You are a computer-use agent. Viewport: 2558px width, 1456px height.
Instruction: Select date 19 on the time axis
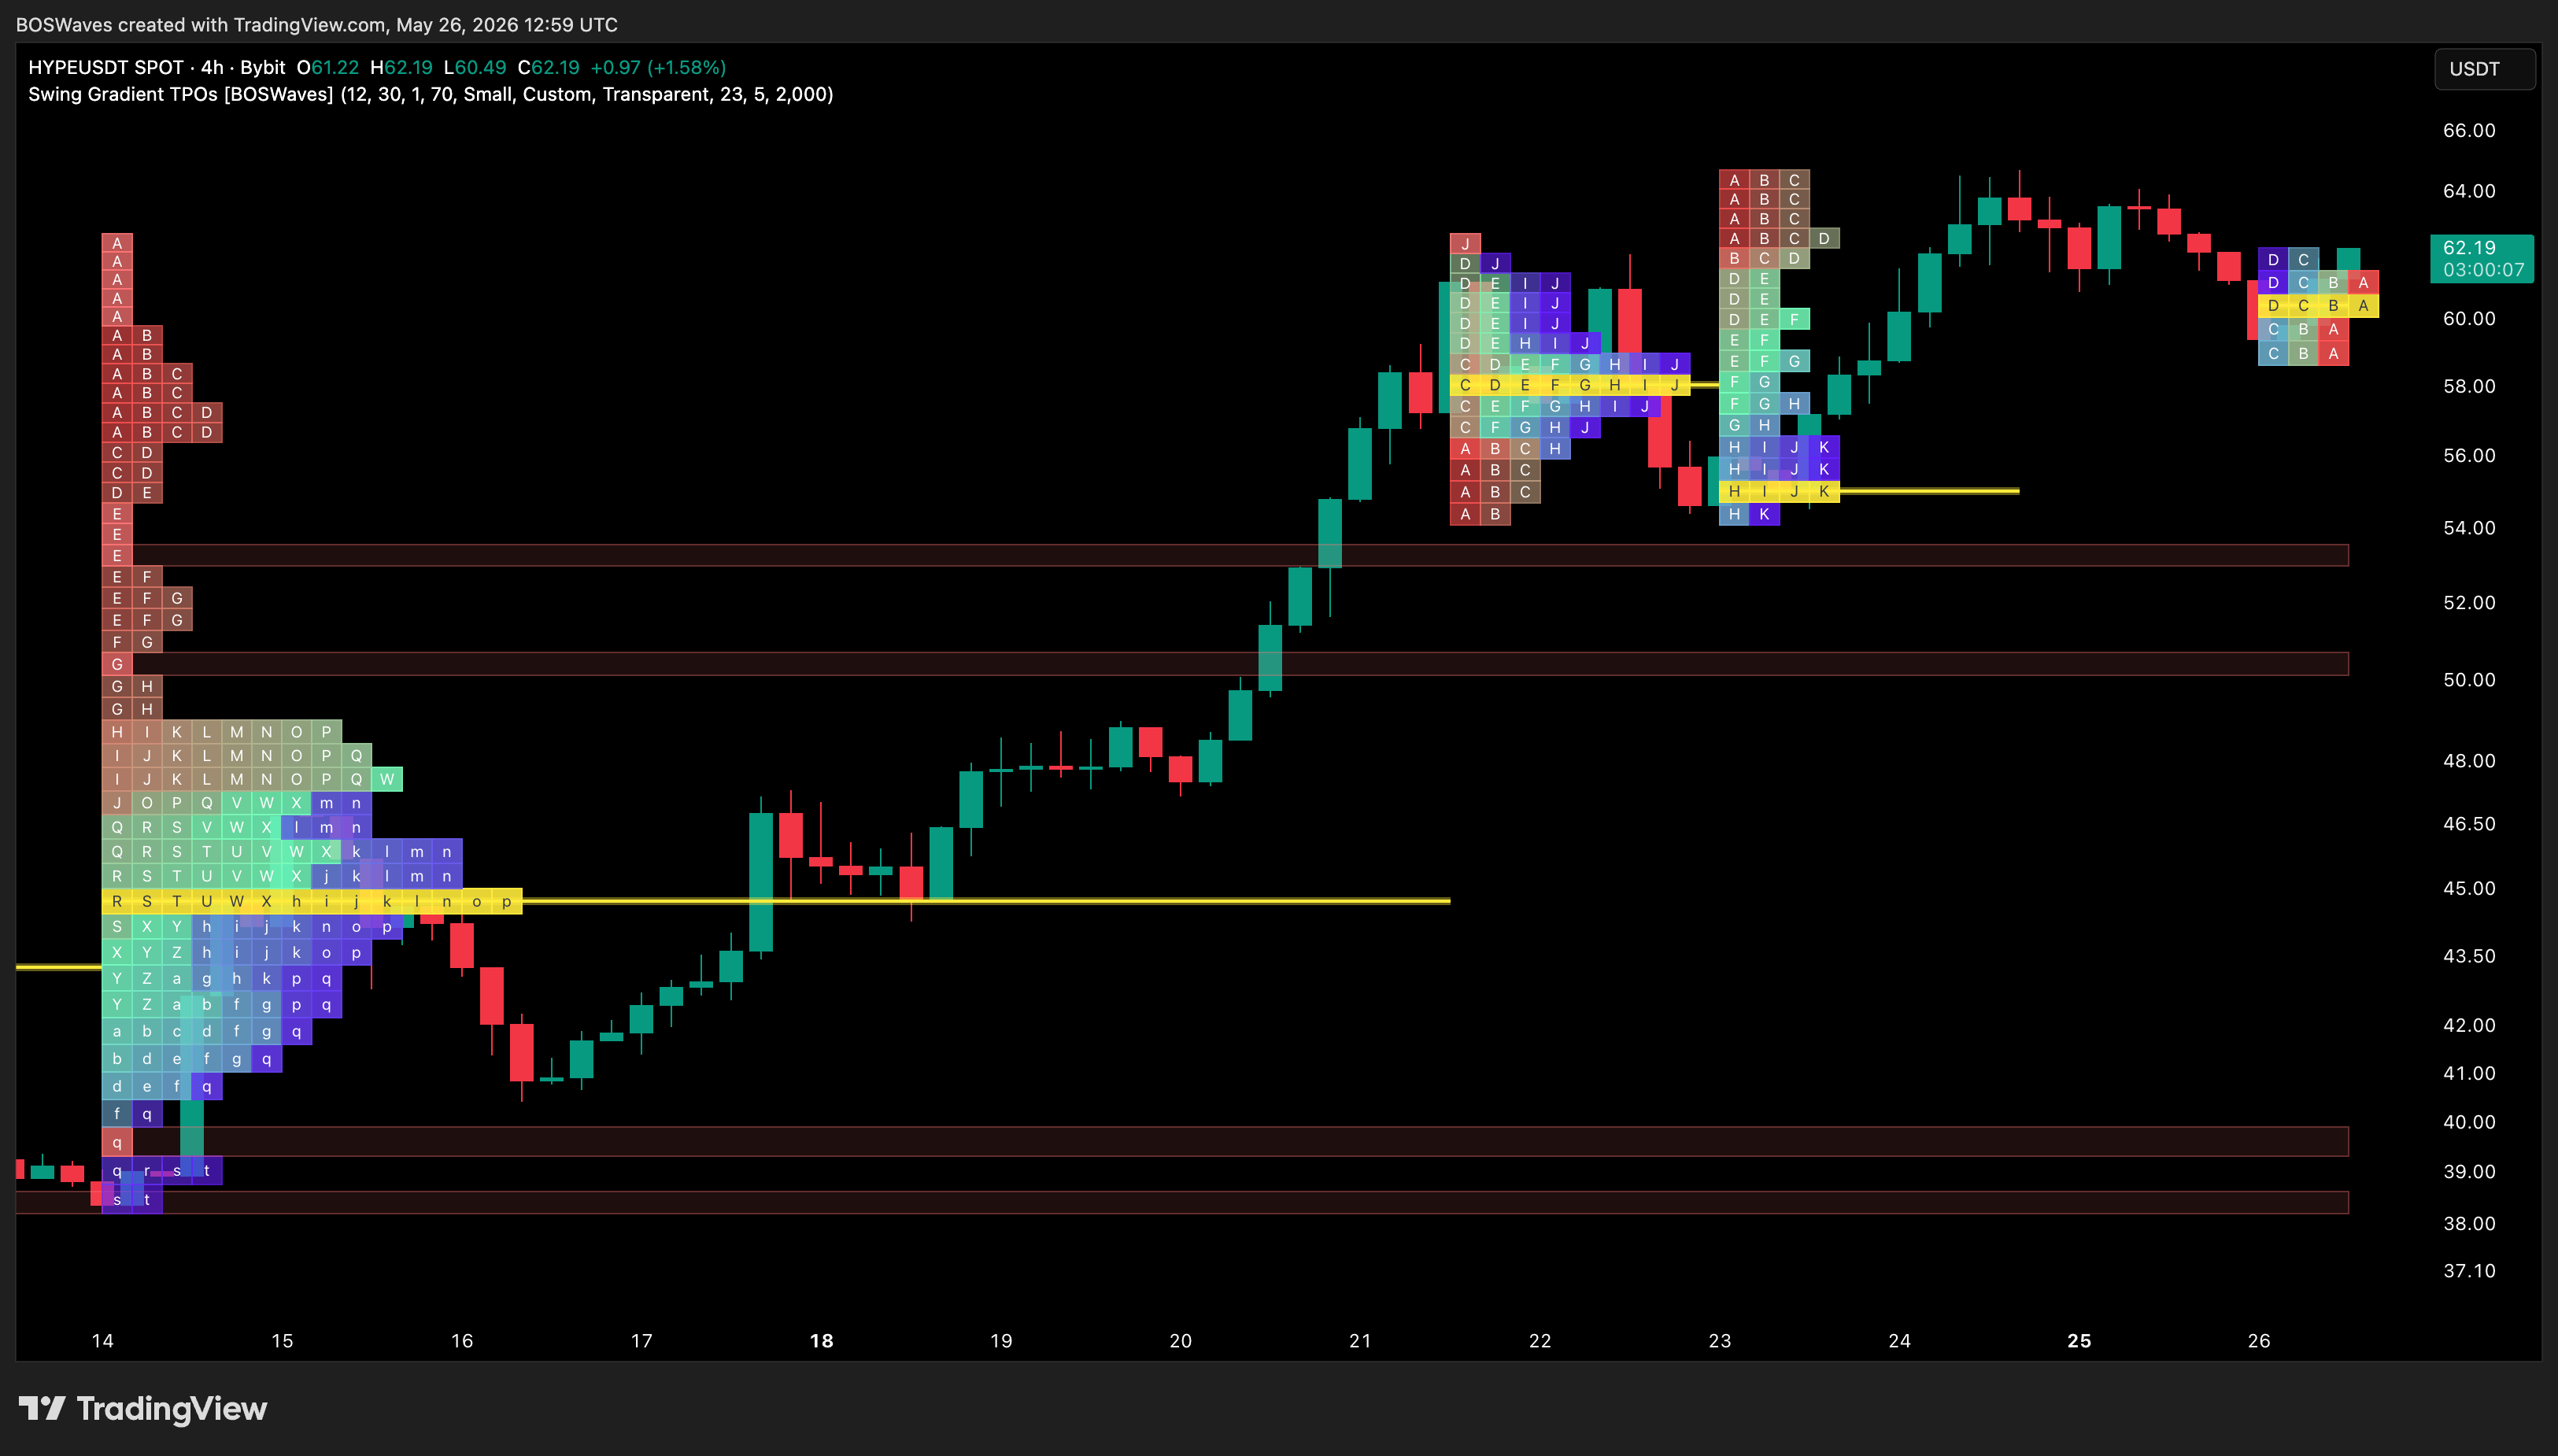(1001, 1340)
